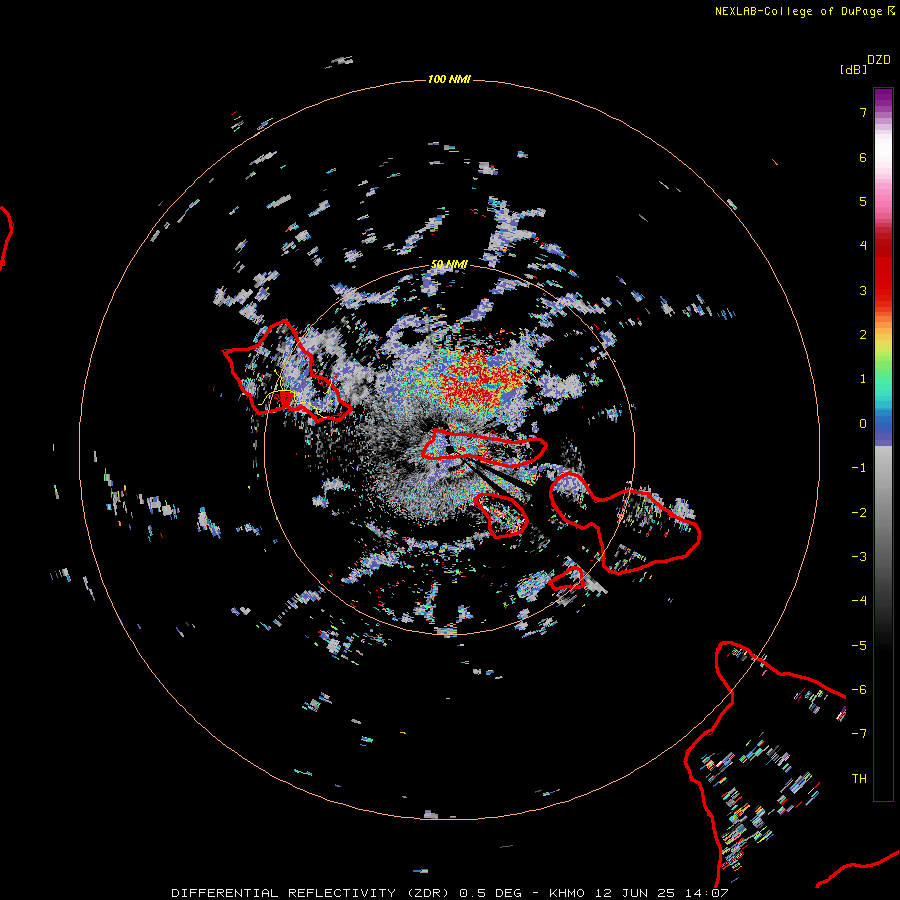
Task: Click the 2 dB value on the scale
Action: point(863,335)
